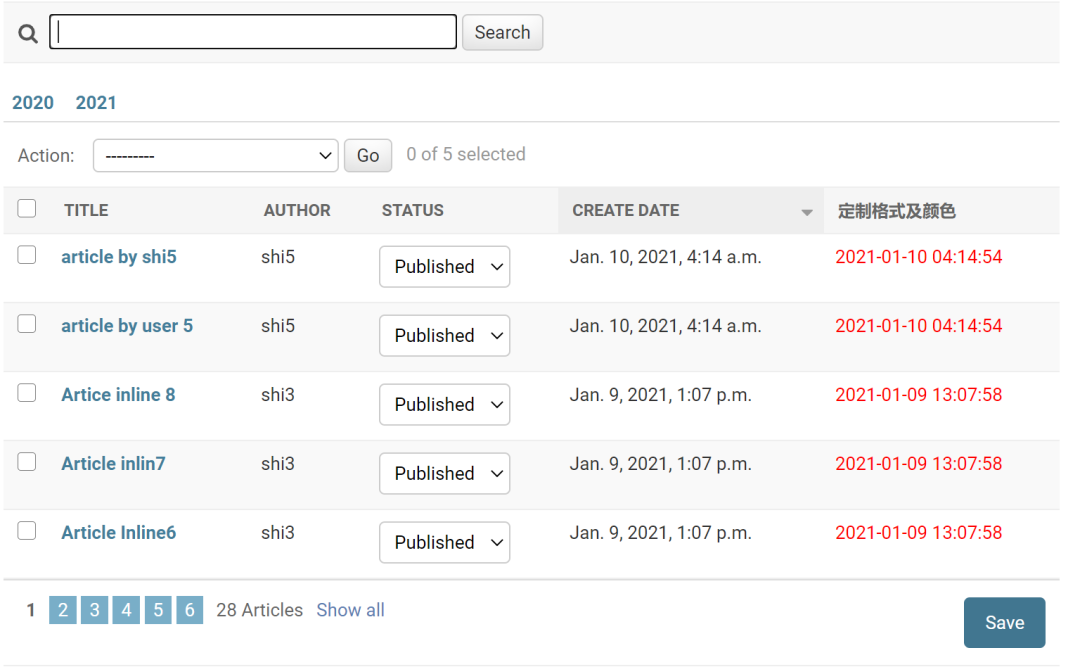Jump to page 6 in pagination
Screen dimensions: 1080x667
pos(190,610)
